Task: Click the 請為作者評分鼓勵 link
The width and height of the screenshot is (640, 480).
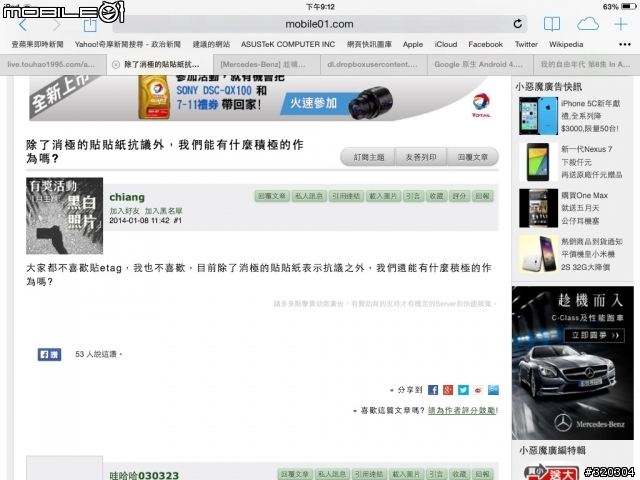Action: click(462, 411)
